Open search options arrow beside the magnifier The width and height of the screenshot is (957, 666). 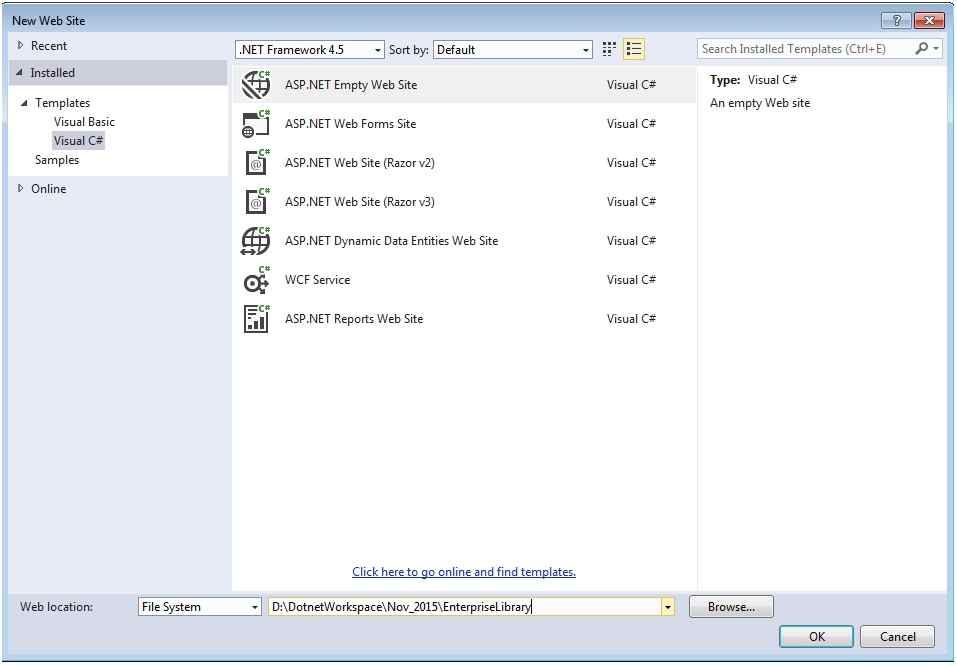coord(936,48)
